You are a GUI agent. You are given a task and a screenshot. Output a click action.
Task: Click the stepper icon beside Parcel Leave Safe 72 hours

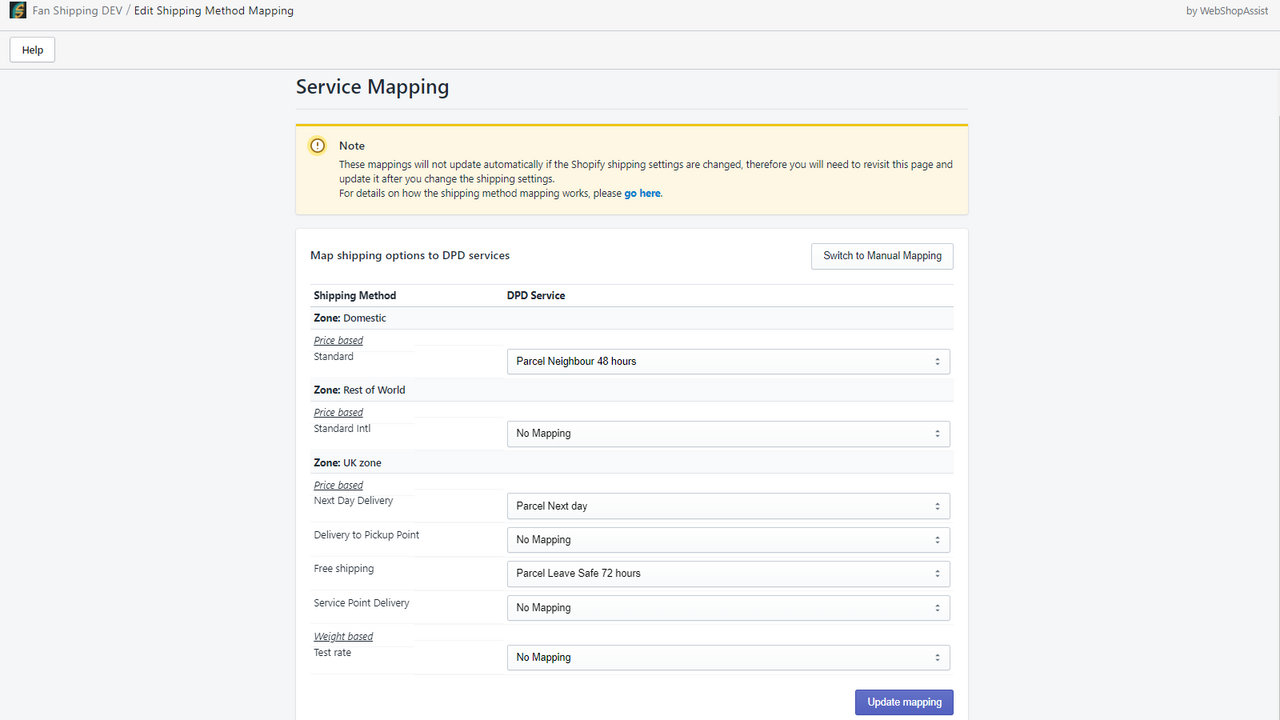click(937, 573)
